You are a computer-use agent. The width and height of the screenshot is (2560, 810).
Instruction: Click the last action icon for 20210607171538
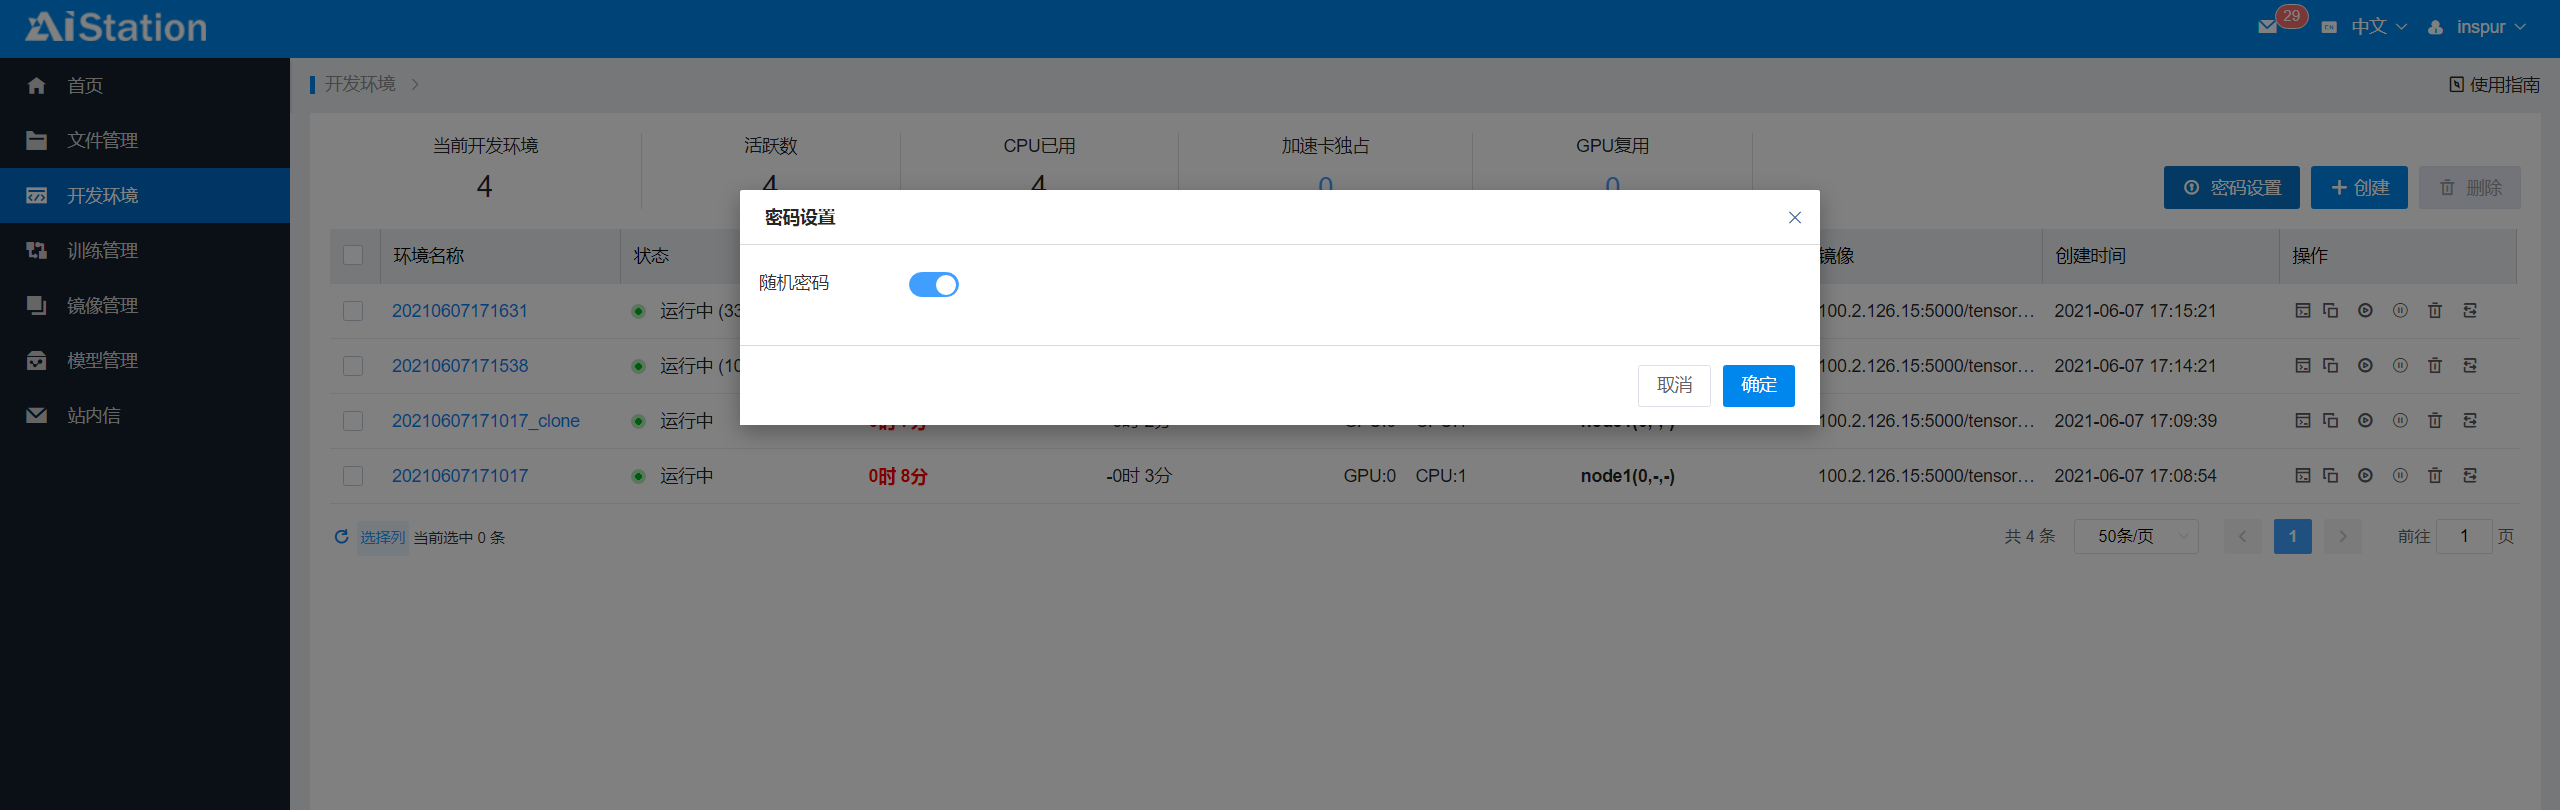(x=2470, y=366)
